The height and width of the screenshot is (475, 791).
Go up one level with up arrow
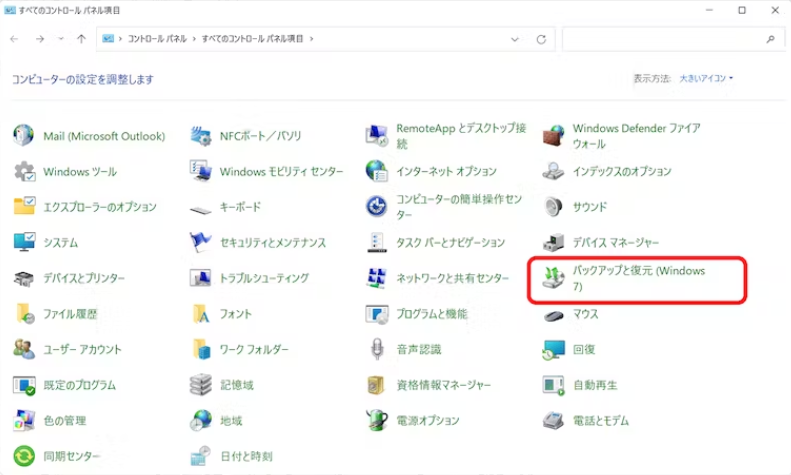(x=81, y=39)
